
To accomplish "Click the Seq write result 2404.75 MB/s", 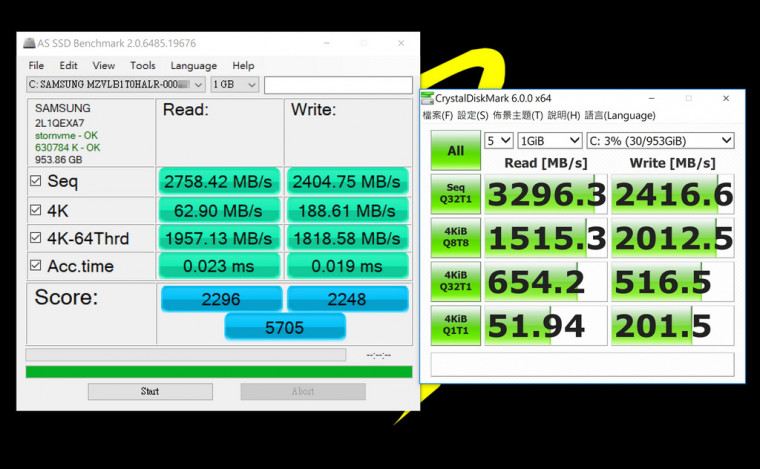I will [x=347, y=182].
